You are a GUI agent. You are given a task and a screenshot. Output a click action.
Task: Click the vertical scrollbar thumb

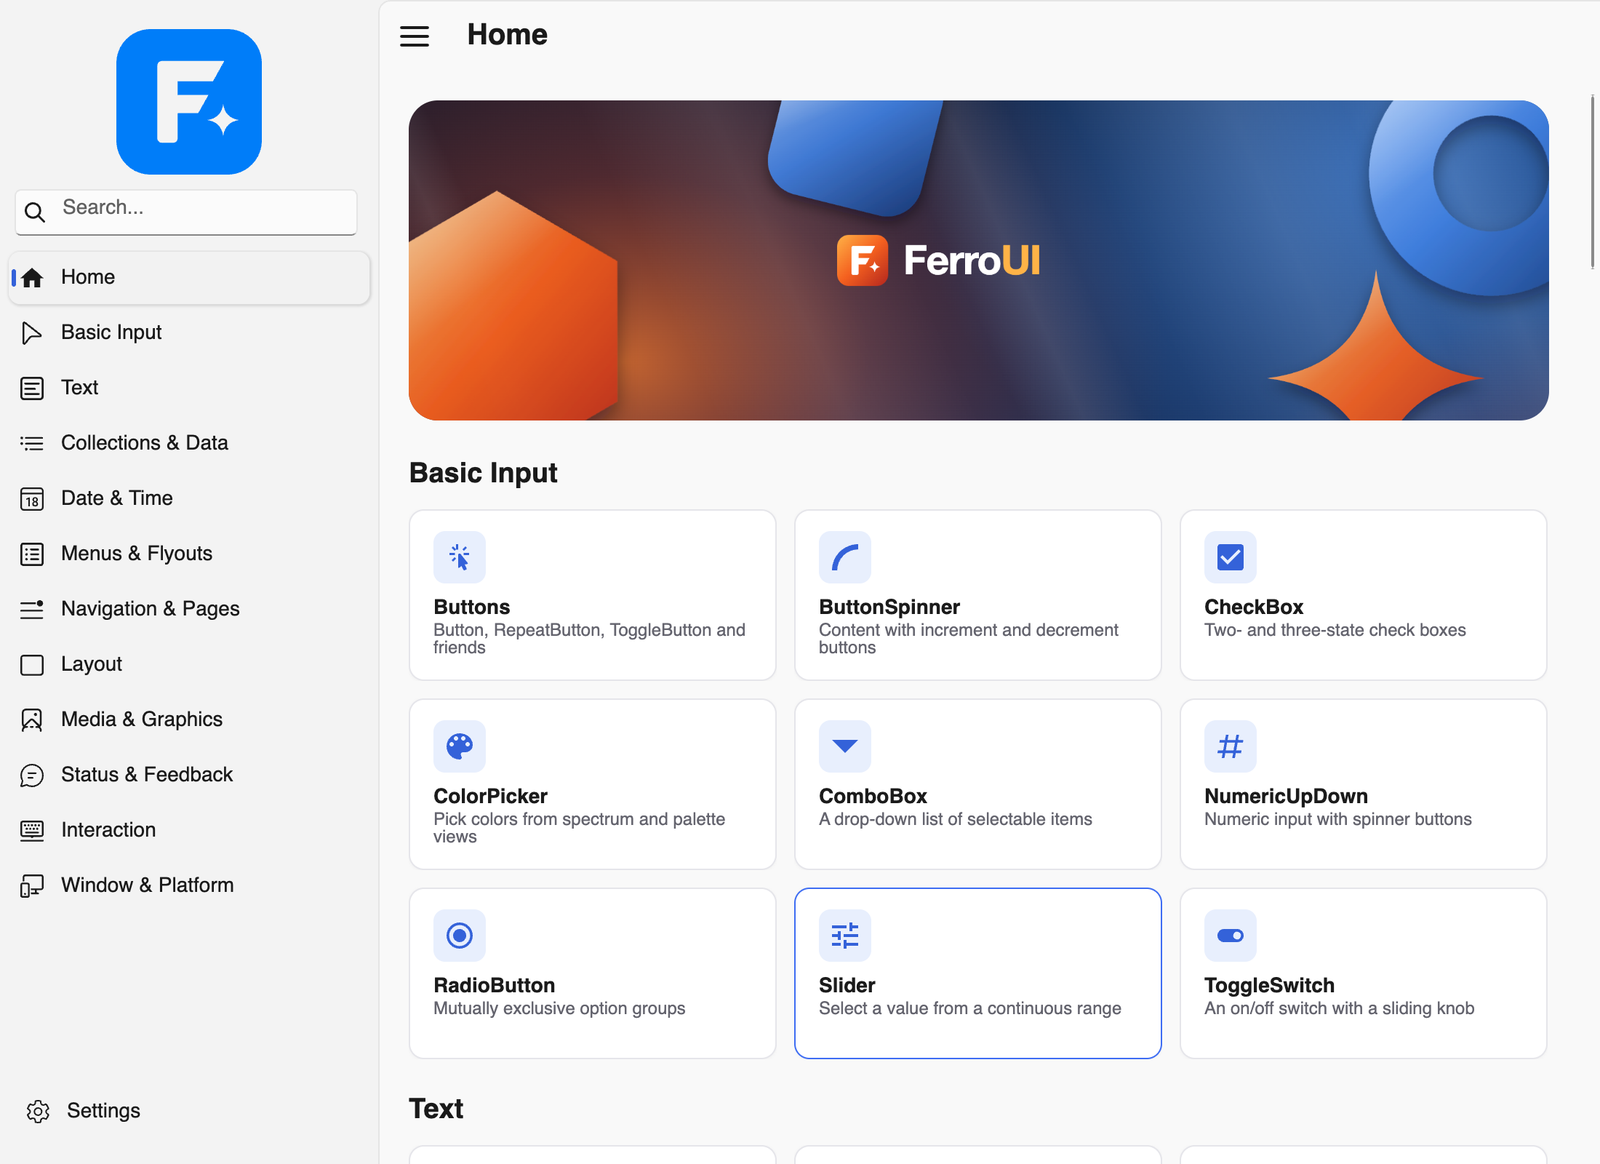point(1592,182)
